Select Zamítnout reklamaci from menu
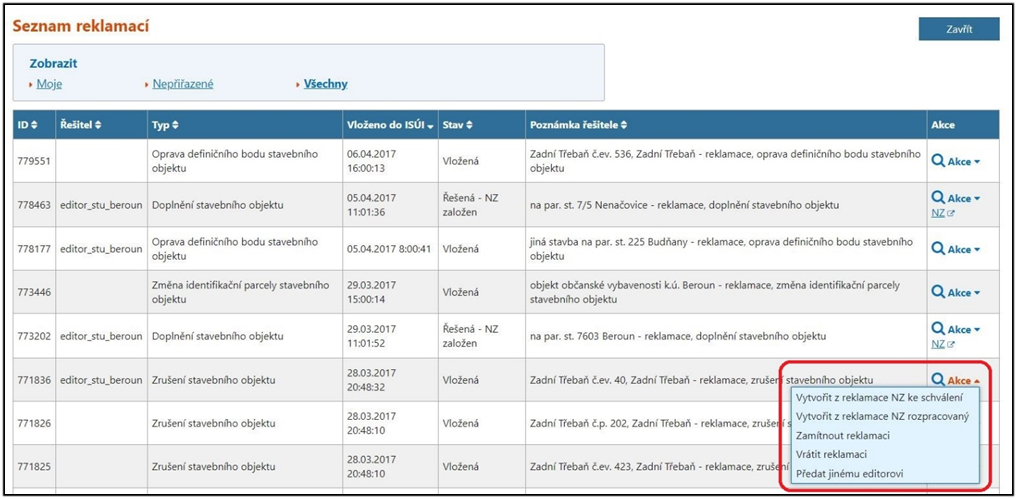 coord(842,435)
